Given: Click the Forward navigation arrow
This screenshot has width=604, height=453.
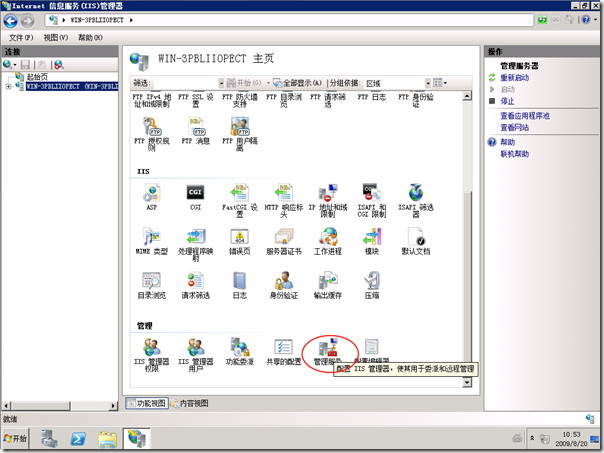Looking at the screenshot, I should pyautogui.click(x=27, y=21).
